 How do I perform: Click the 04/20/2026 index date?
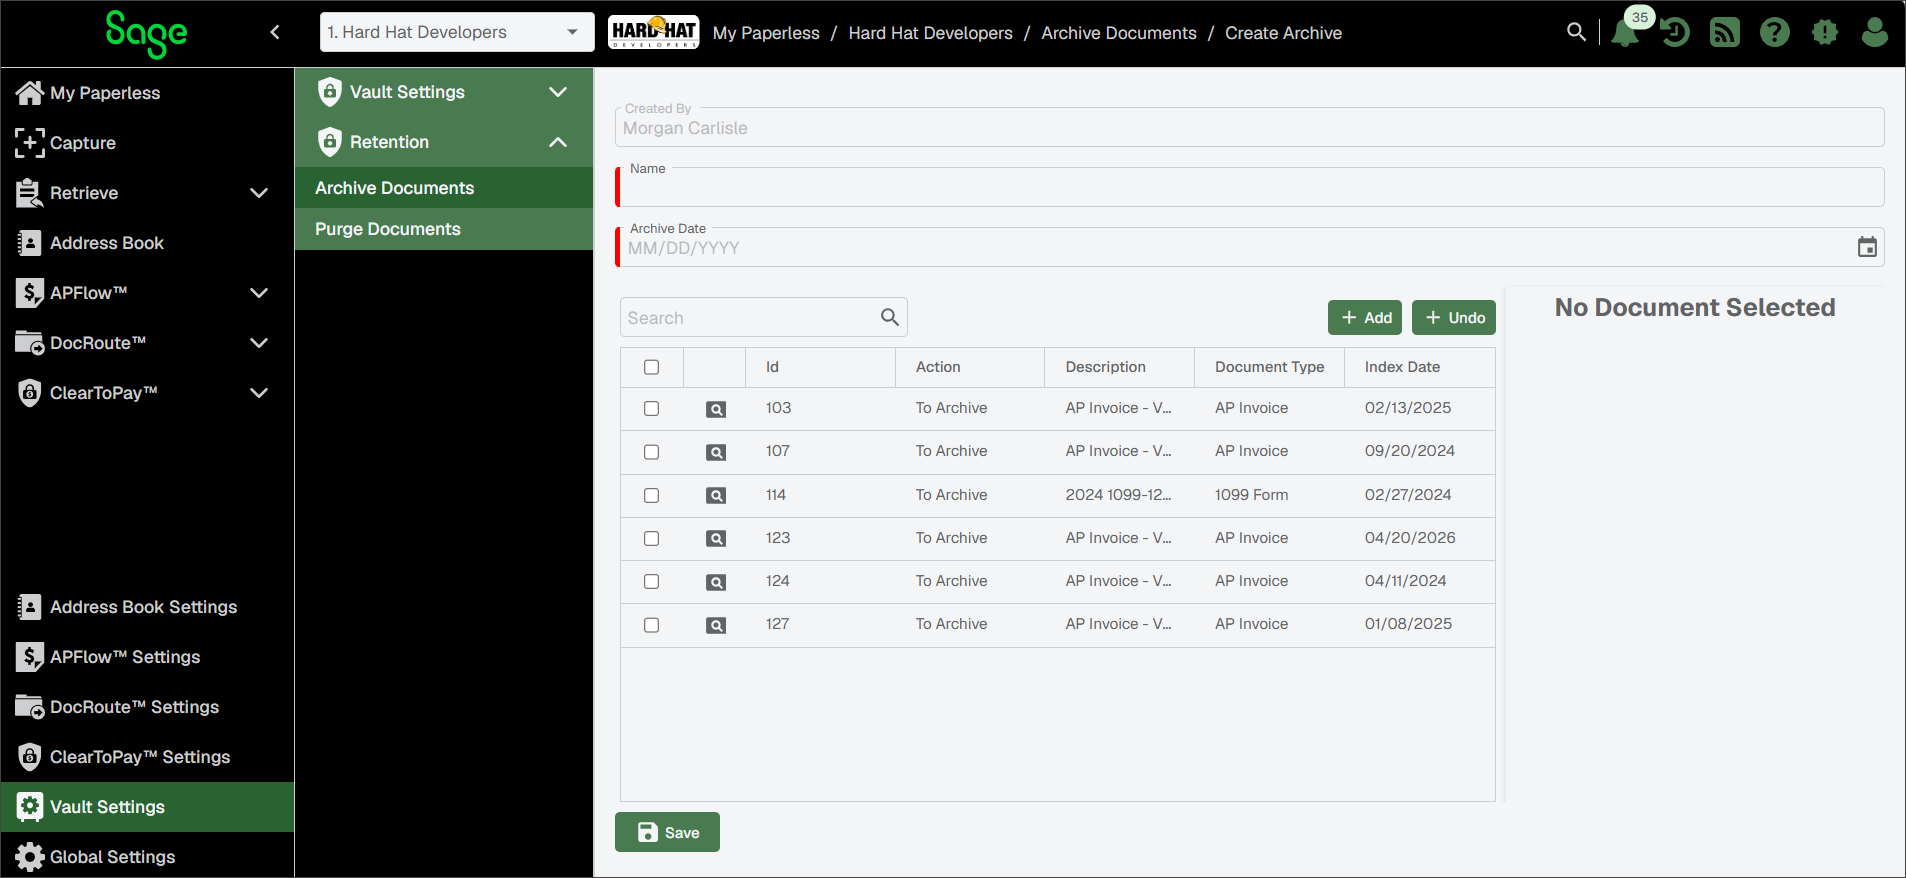pos(1410,538)
